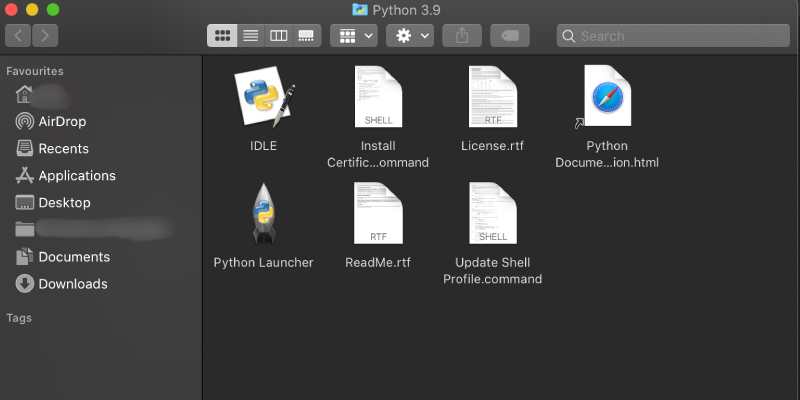Switch to gallery view

pos(307,36)
